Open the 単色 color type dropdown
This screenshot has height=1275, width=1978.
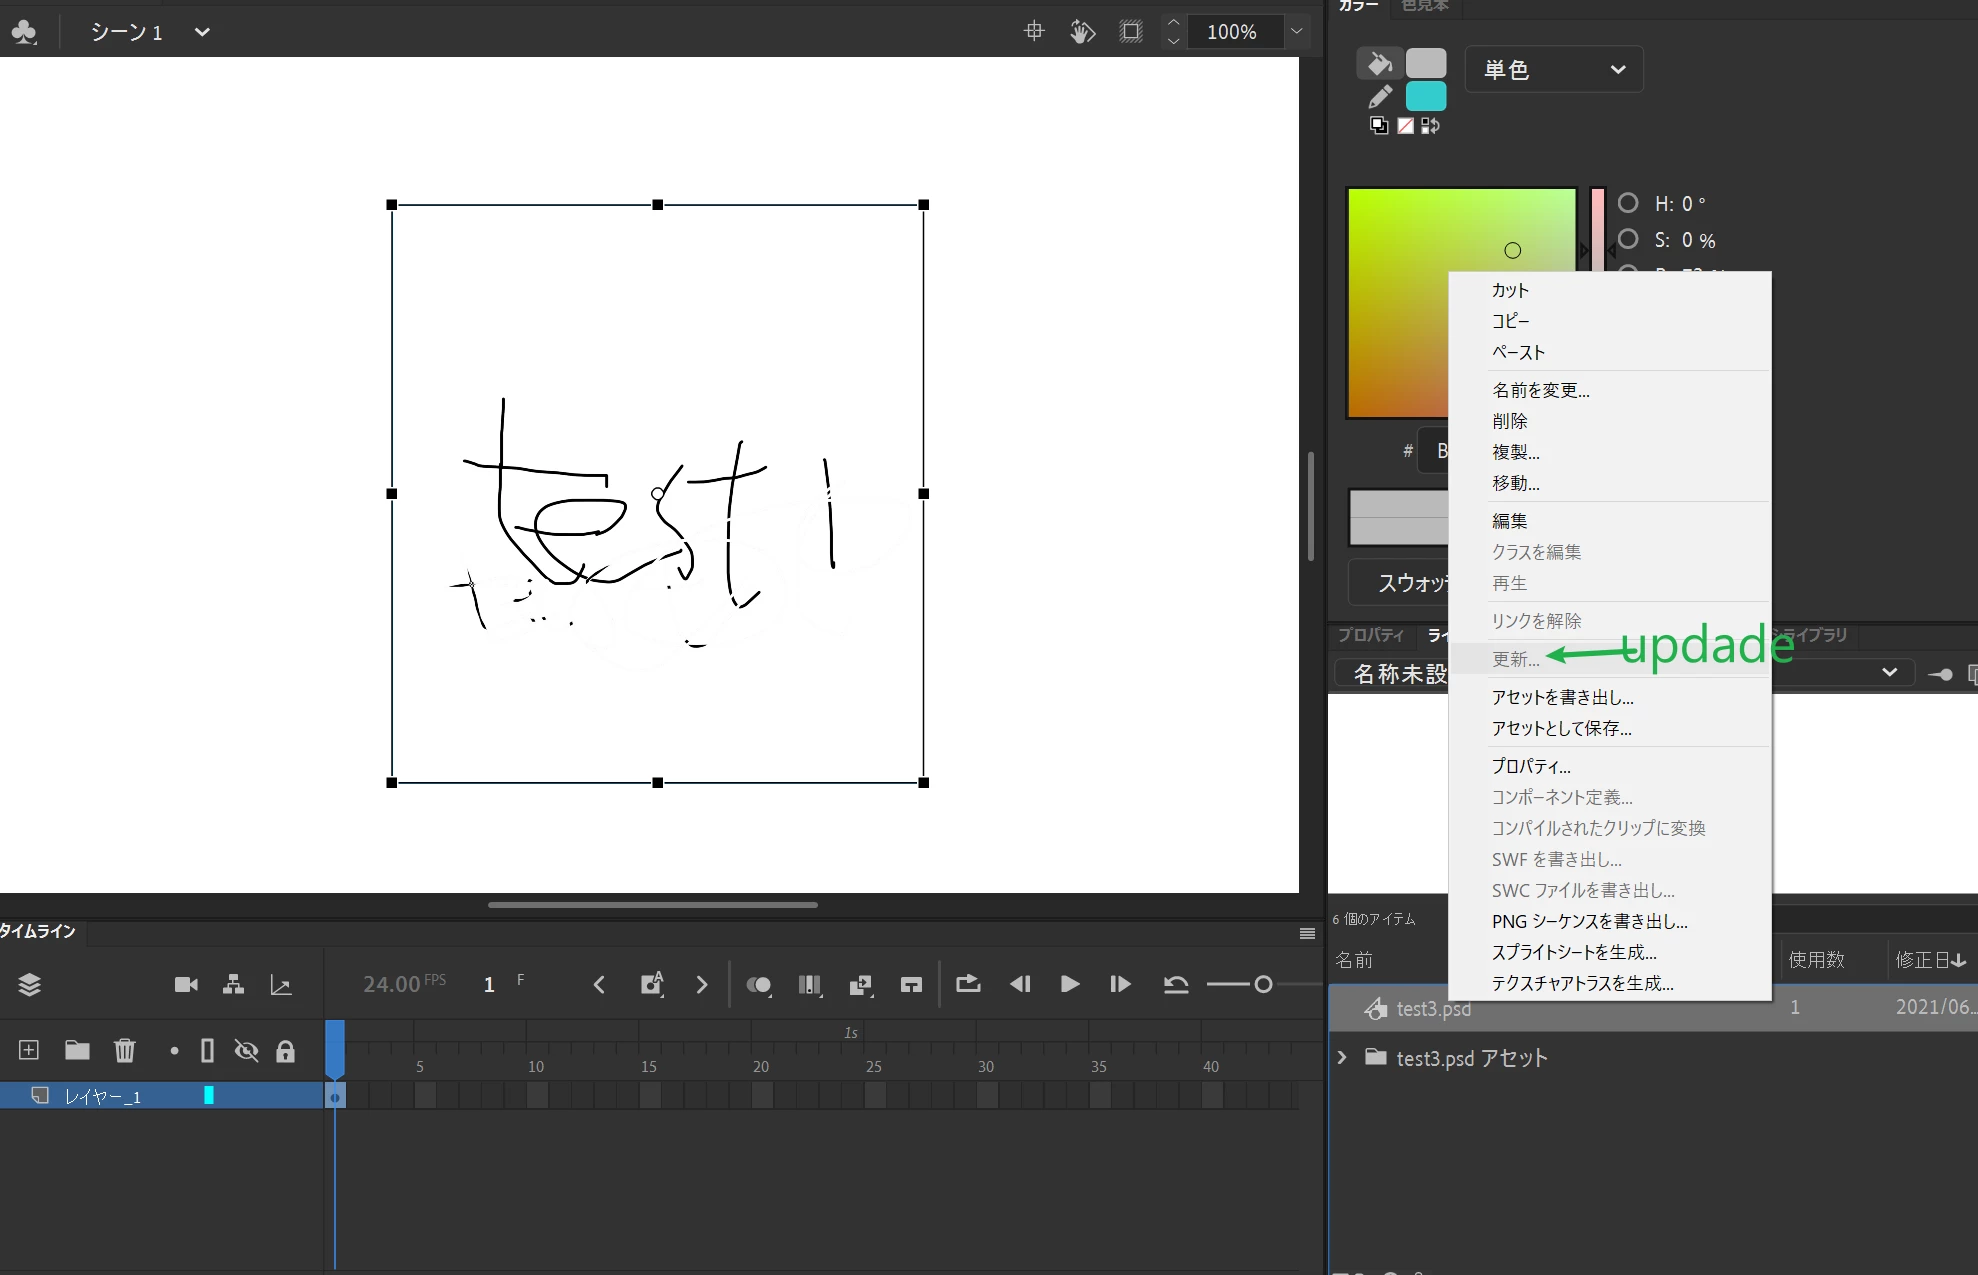coord(1553,69)
